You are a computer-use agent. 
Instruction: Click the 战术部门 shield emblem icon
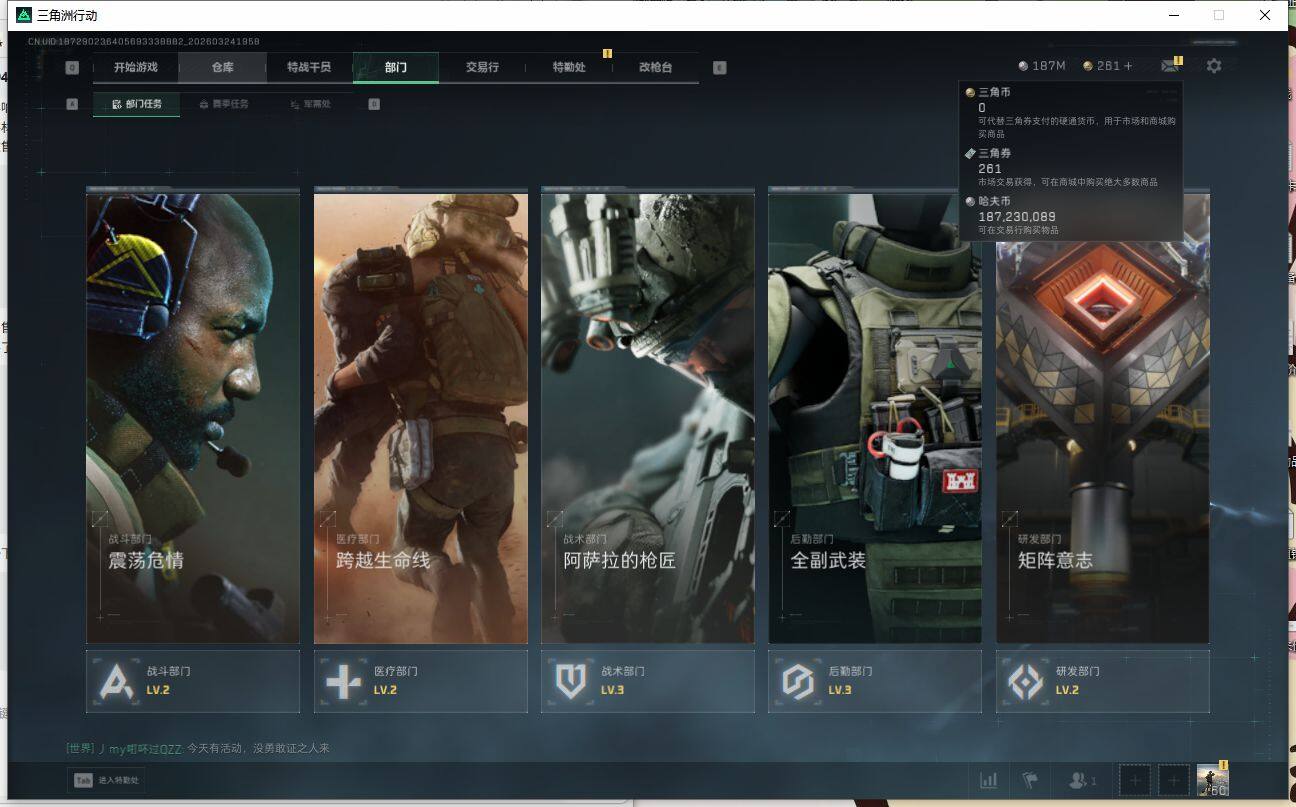coord(570,681)
